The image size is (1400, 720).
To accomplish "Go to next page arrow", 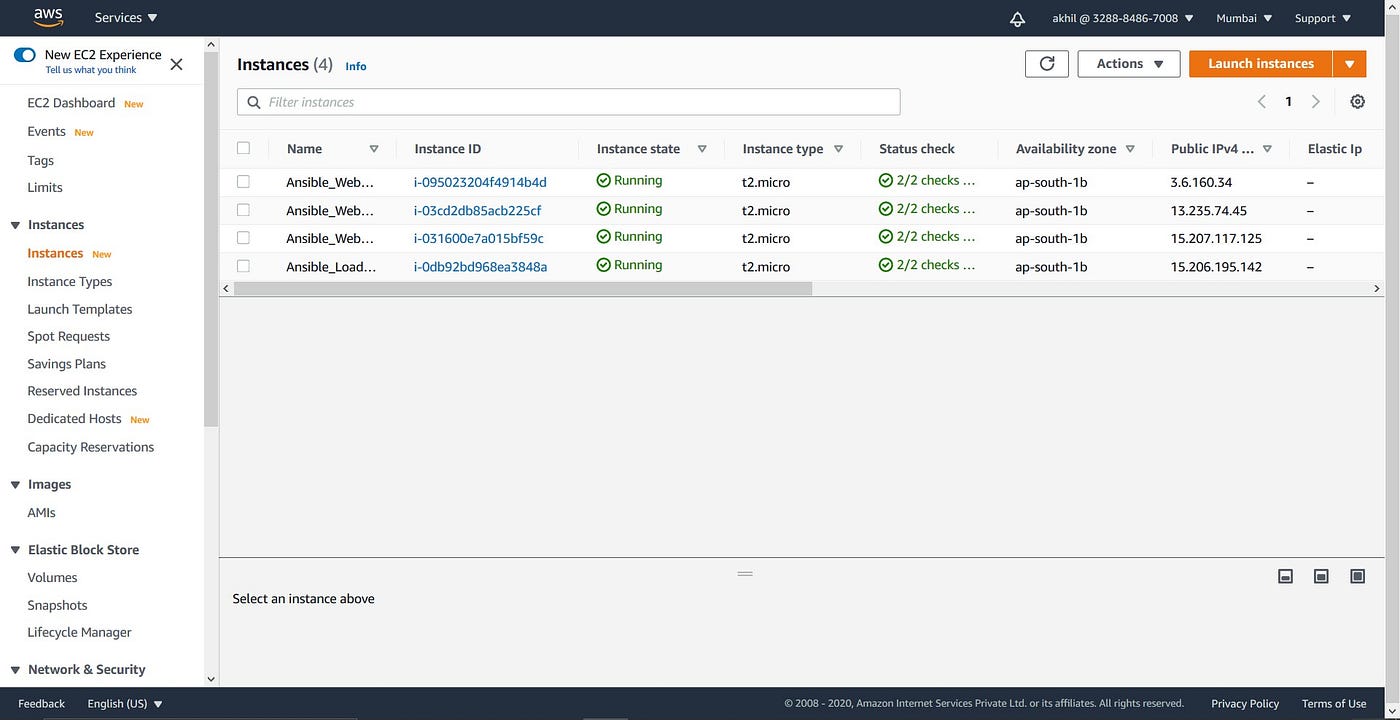I will (1315, 102).
